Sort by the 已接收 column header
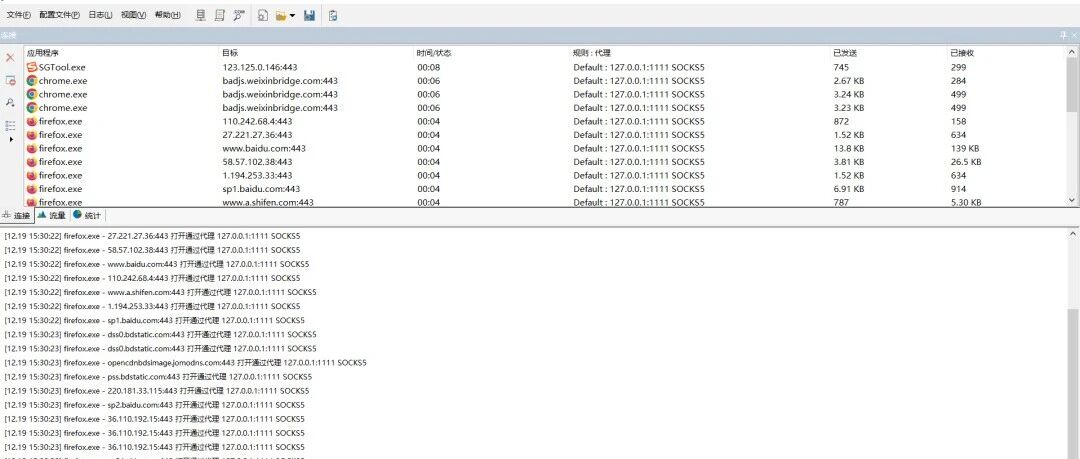1080x459 pixels. (962, 53)
